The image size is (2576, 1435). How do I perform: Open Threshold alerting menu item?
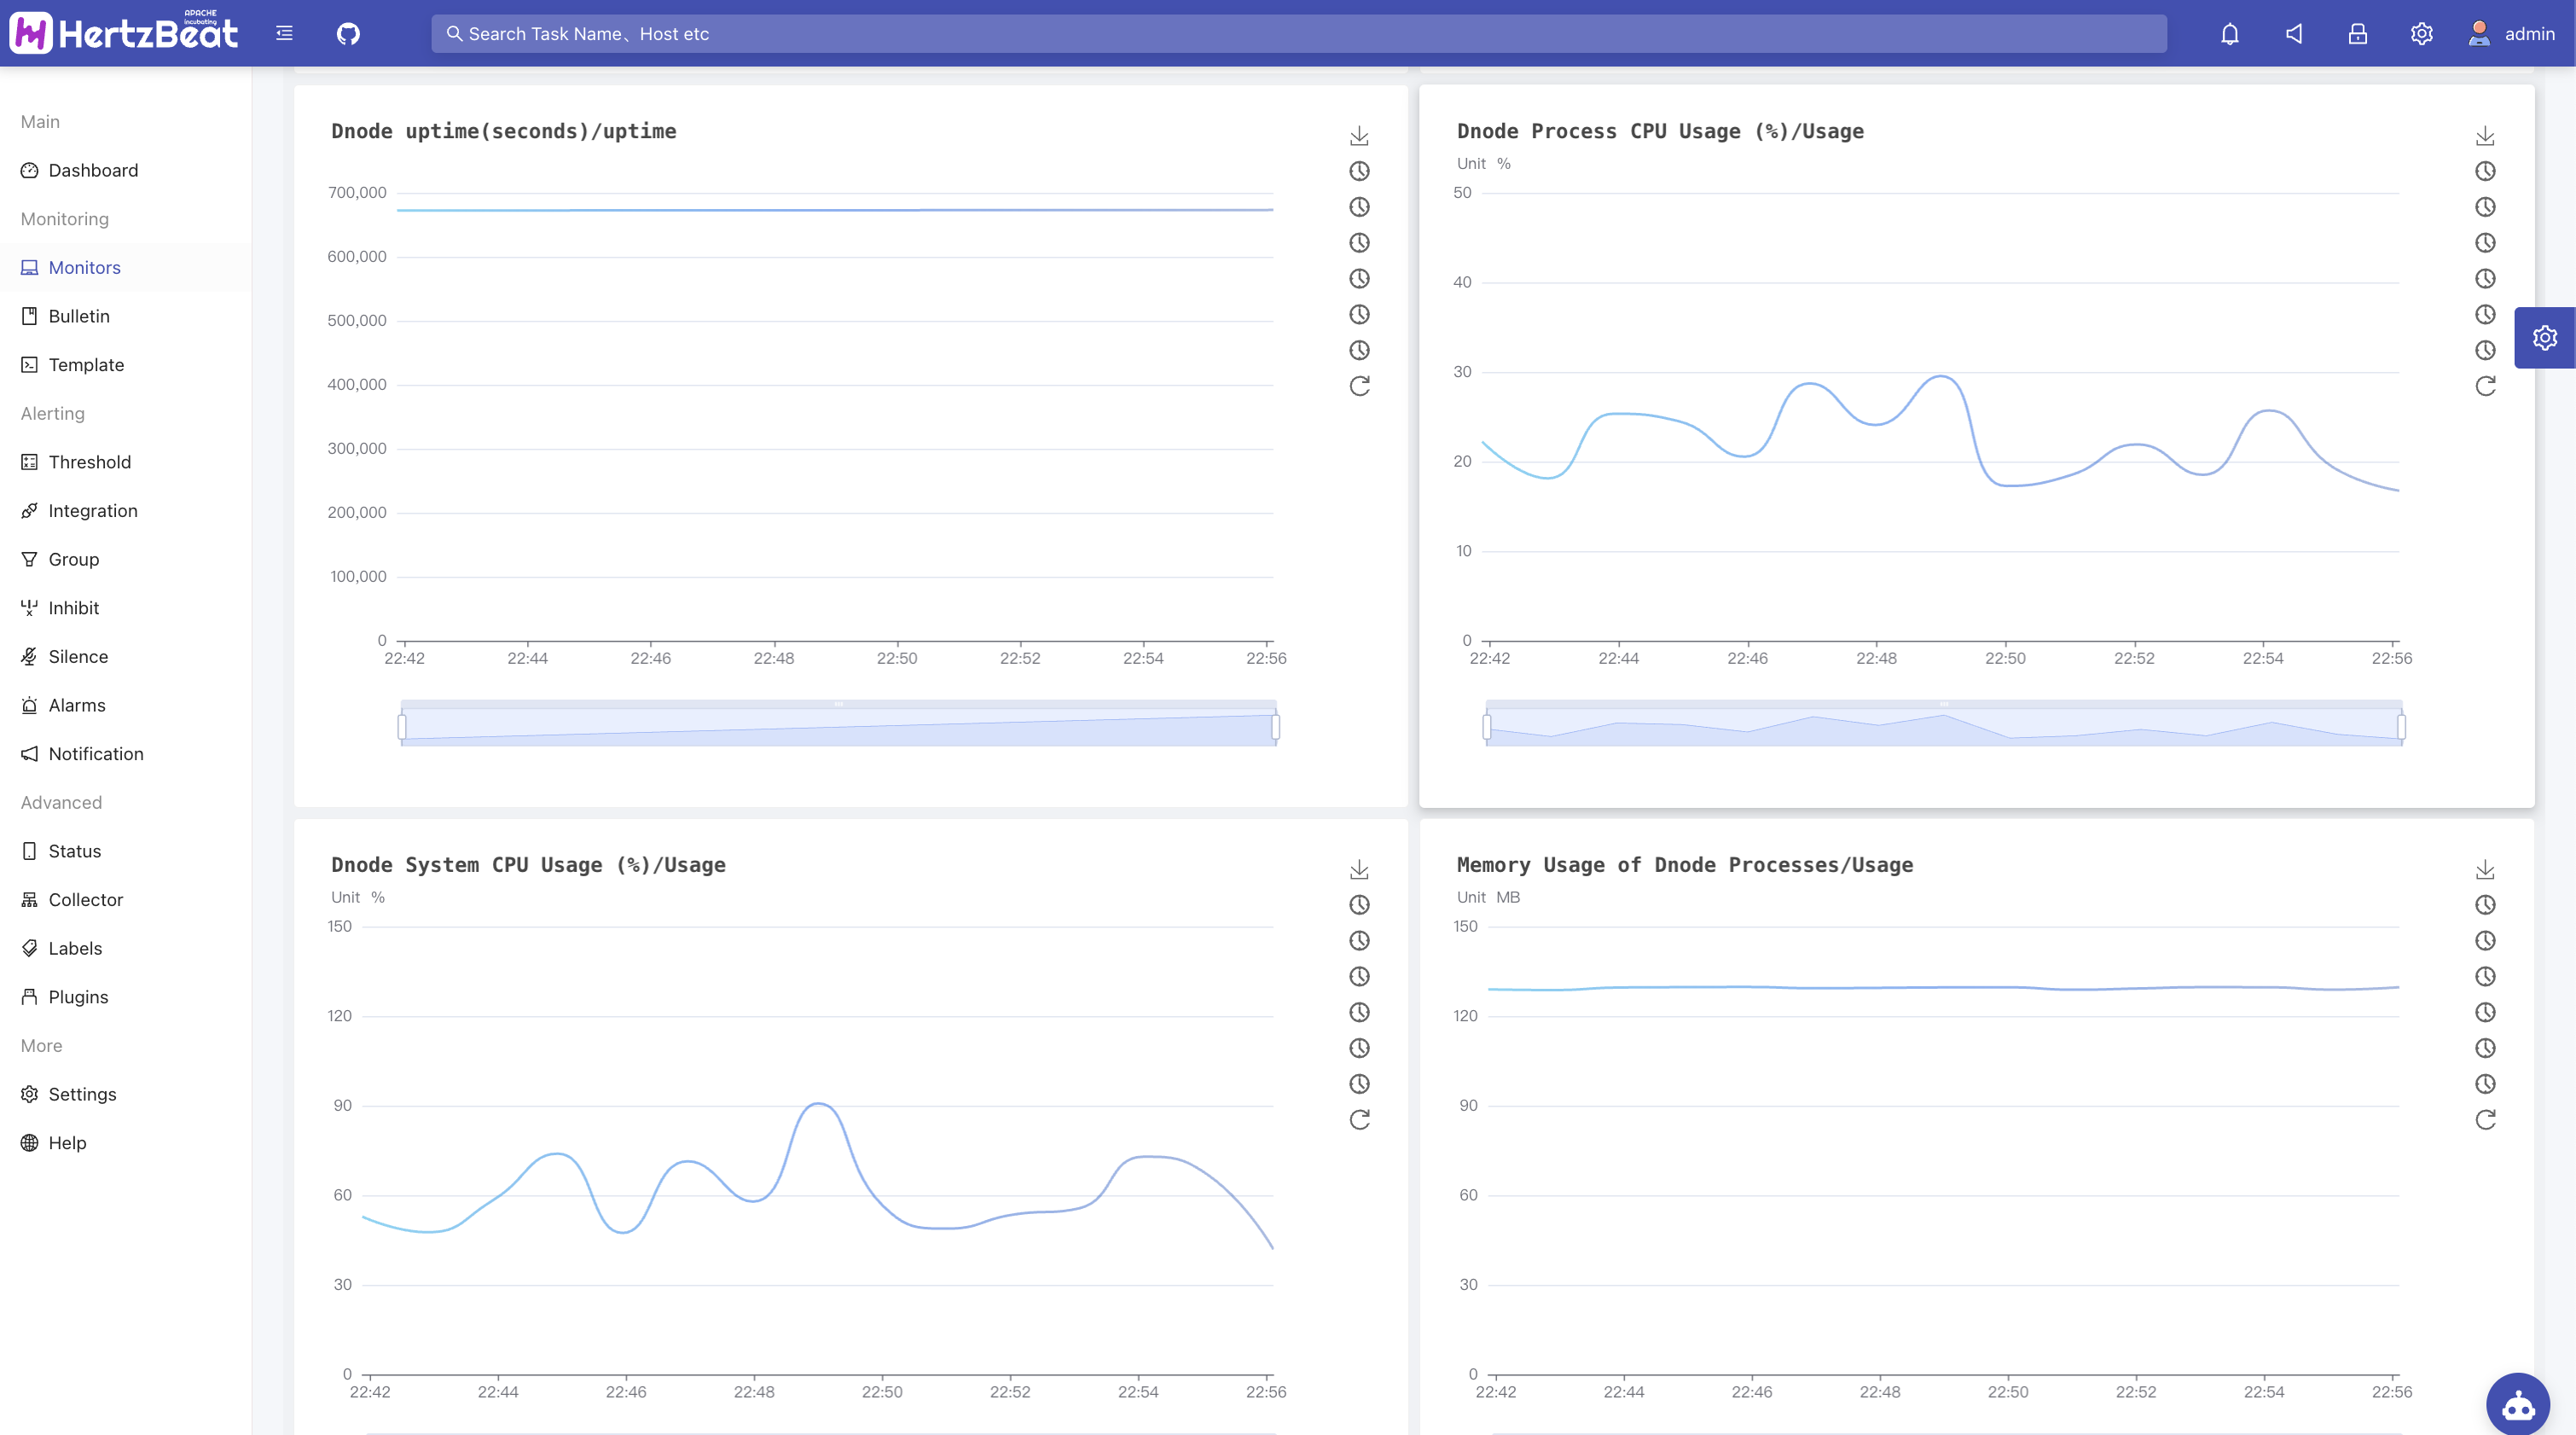(89, 462)
